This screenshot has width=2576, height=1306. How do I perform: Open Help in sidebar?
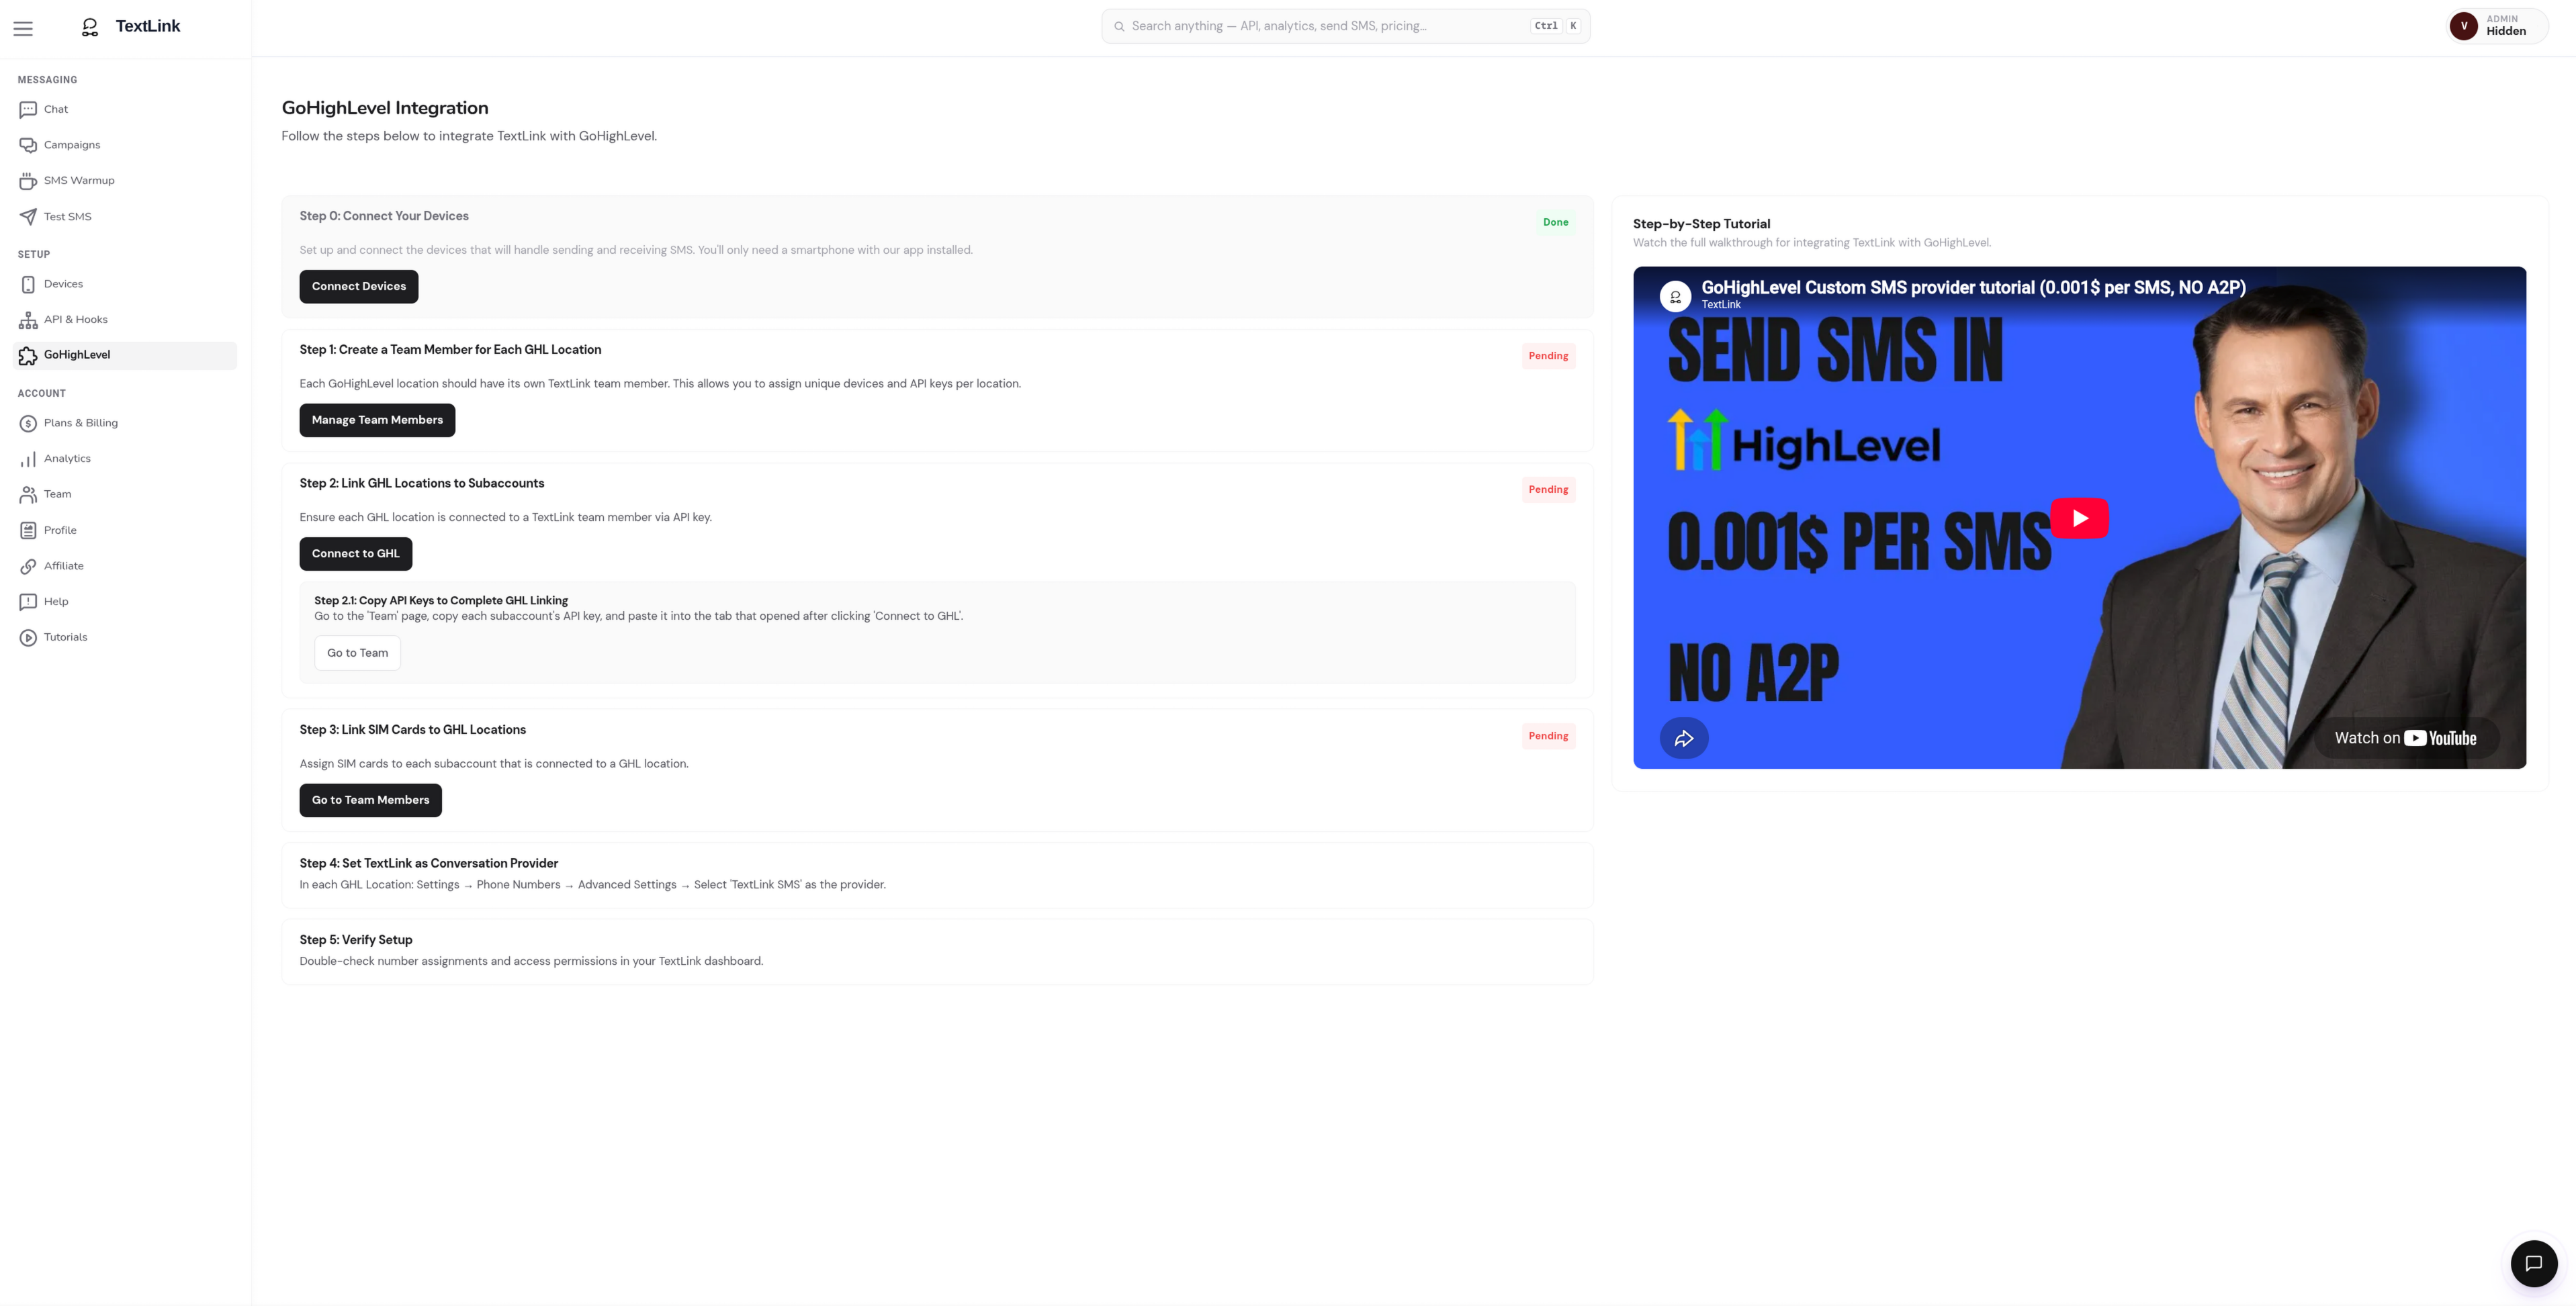coord(125,602)
